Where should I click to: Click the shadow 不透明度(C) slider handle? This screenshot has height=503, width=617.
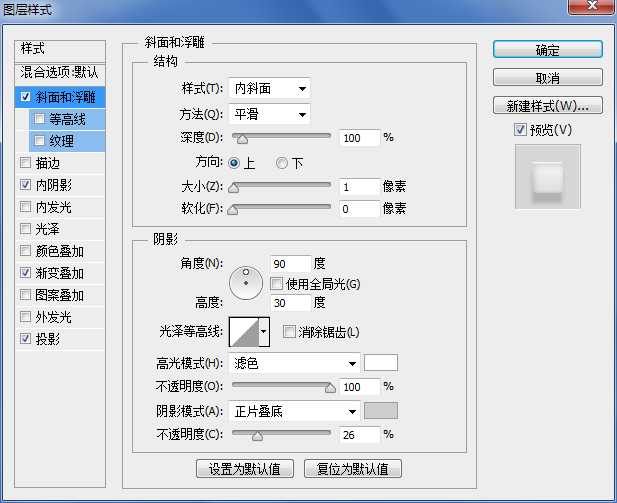pyautogui.click(x=257, y=436)
